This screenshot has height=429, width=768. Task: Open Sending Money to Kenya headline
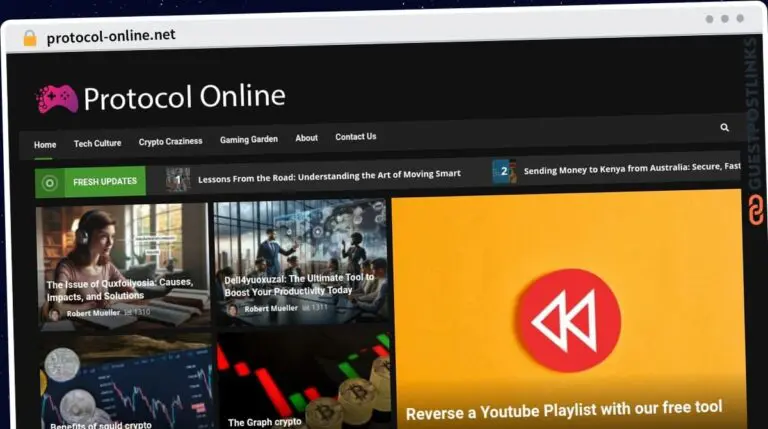(x=631, y=170)
